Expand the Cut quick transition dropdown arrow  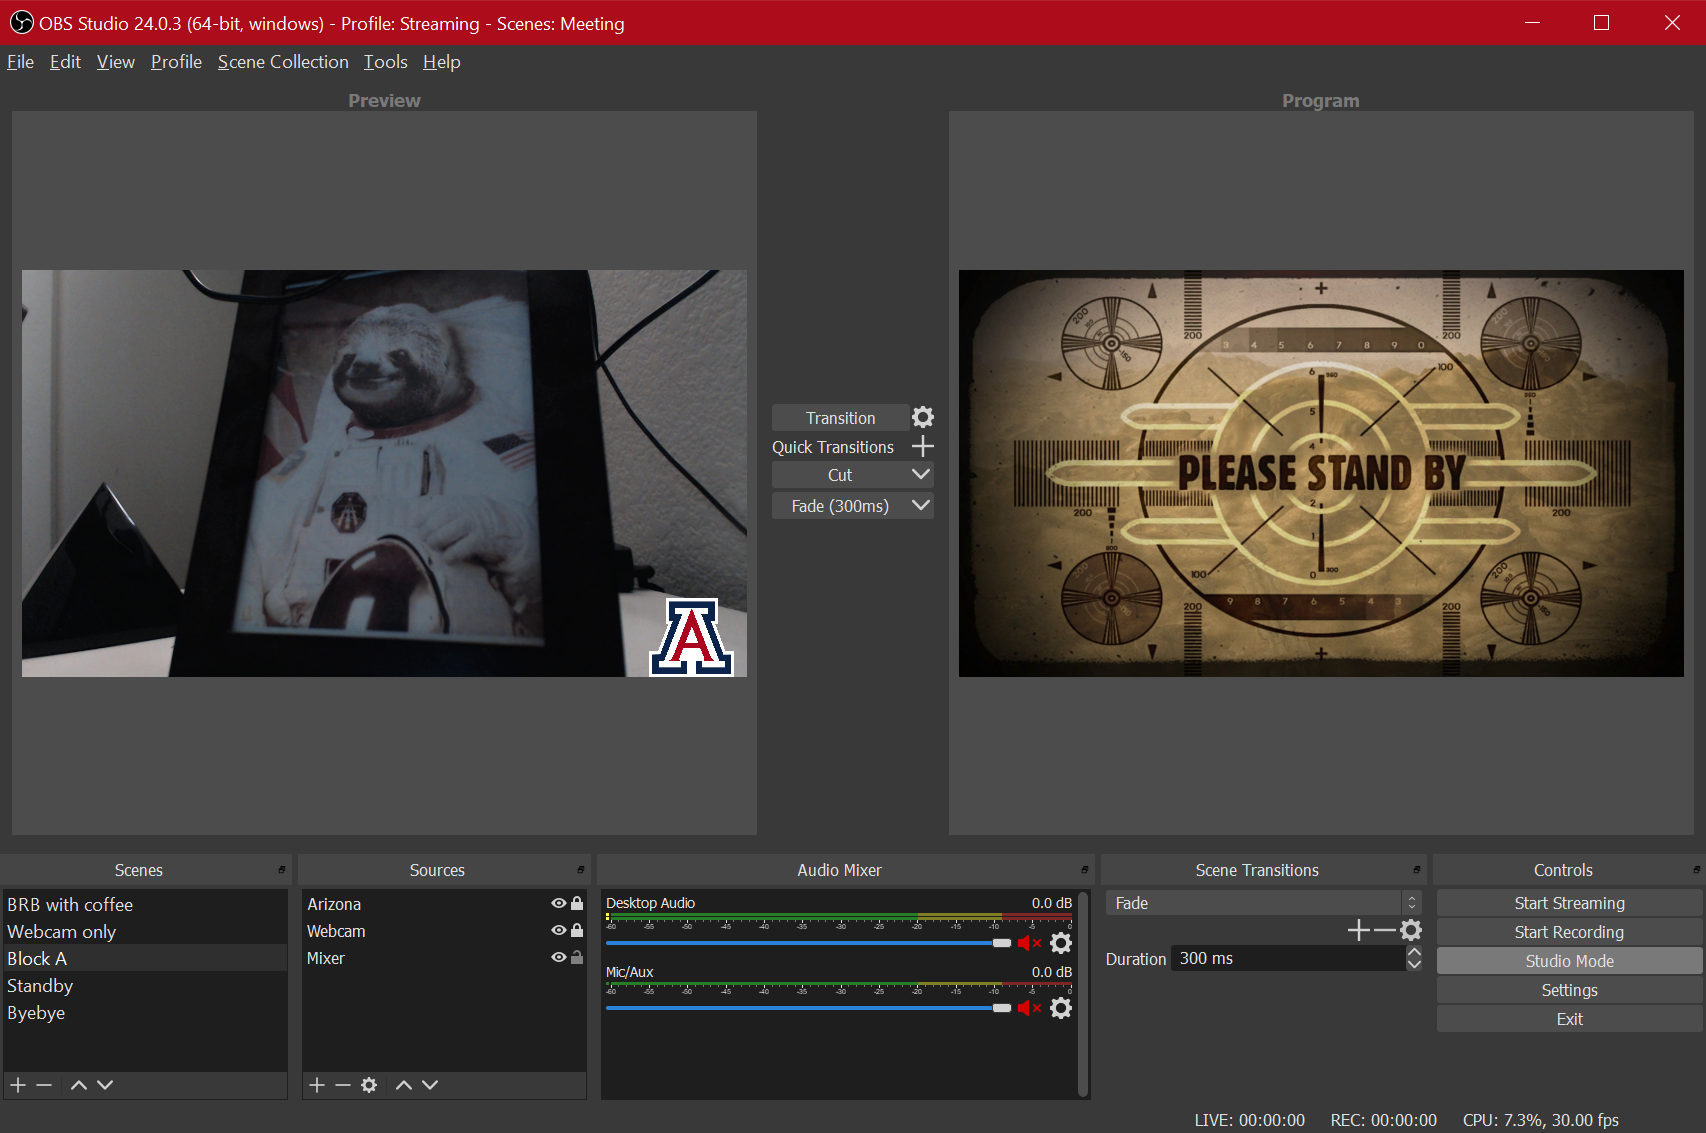(x=921, y=475)
